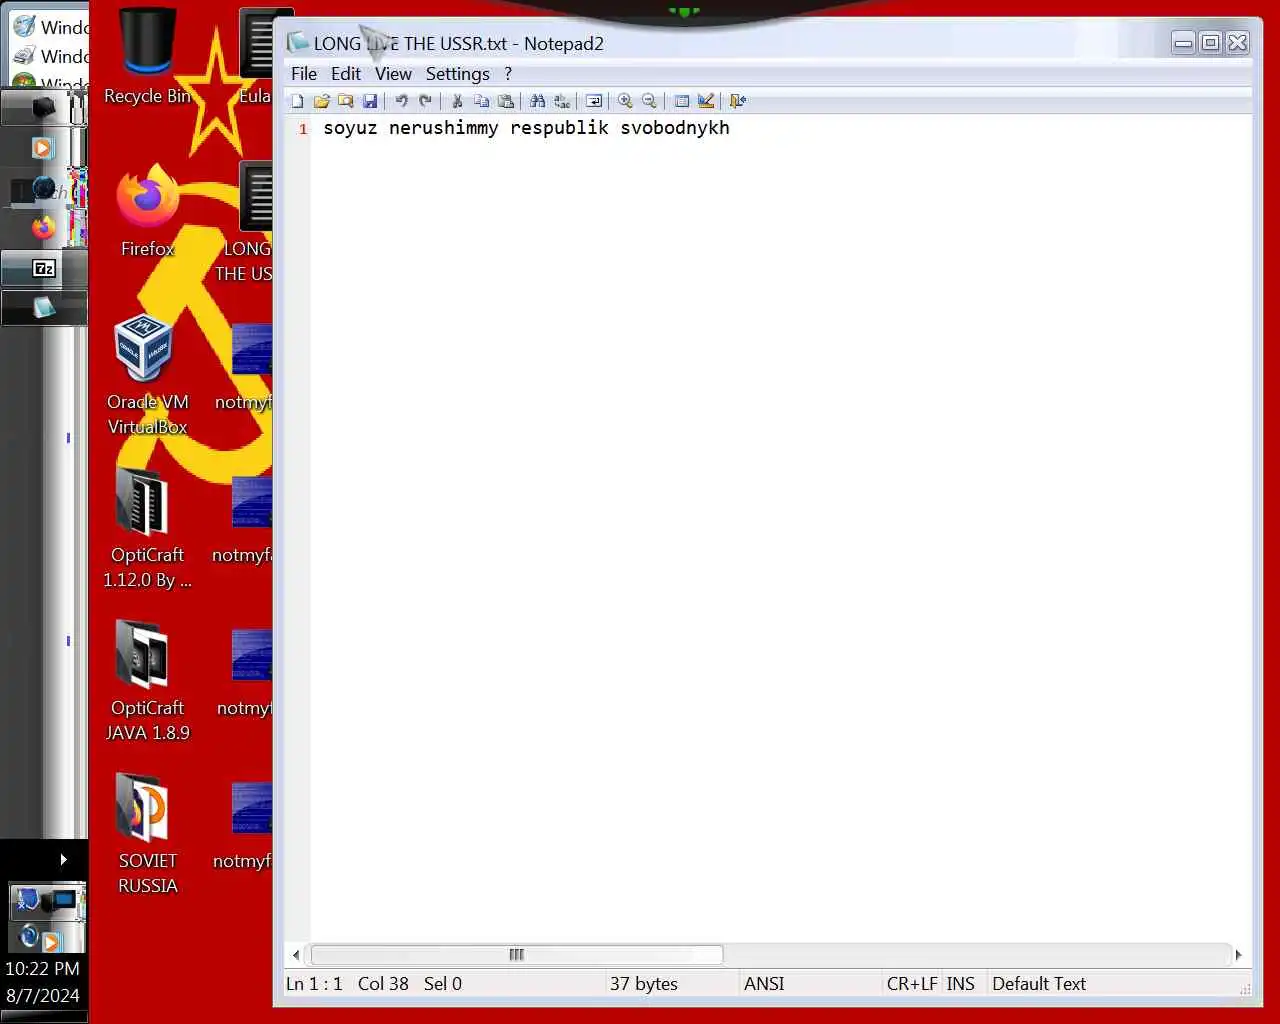Screen dimensions: 1280x1024
Task: Open the Recycle Bin desktop icon
Action: pyautogui.click(x=148, y=57)
